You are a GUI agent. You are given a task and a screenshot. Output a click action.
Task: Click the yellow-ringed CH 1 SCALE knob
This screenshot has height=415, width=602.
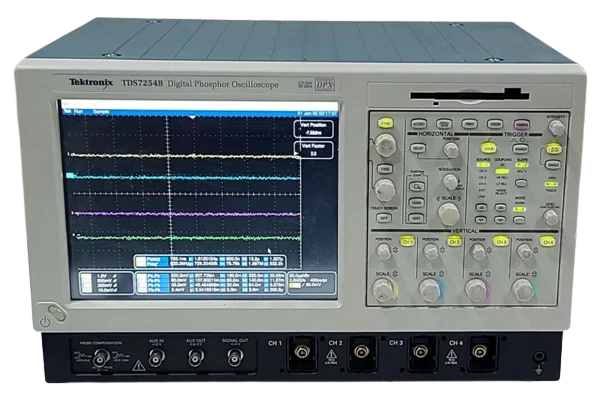tap(383, 289)
